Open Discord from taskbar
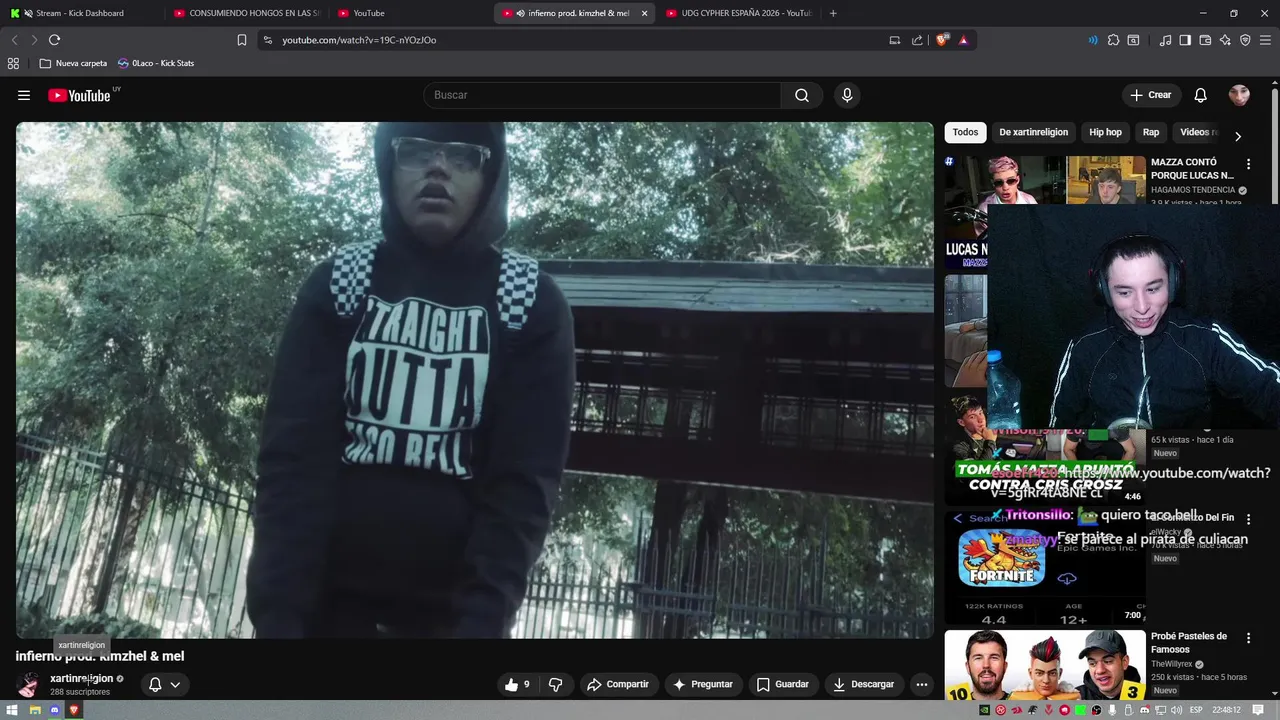The image size is (1280, 720). 54,710
